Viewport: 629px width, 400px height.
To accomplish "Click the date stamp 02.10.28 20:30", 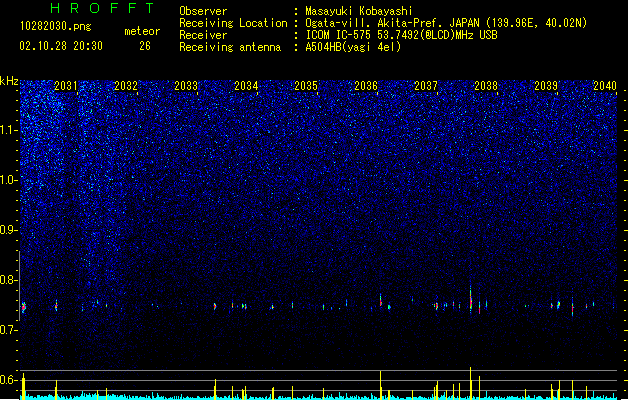I will (x=61, y=46).
